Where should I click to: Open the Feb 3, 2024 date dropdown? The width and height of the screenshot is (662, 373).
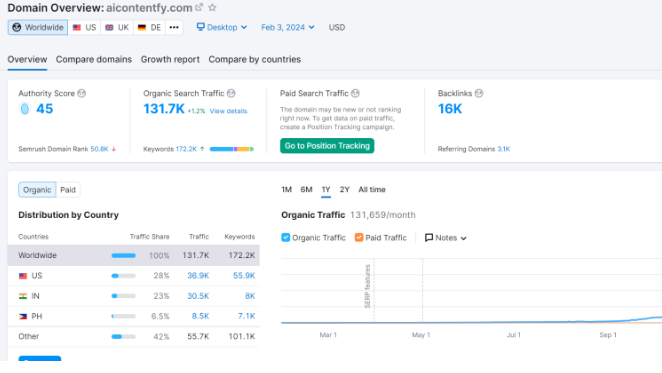pos(288,27)
